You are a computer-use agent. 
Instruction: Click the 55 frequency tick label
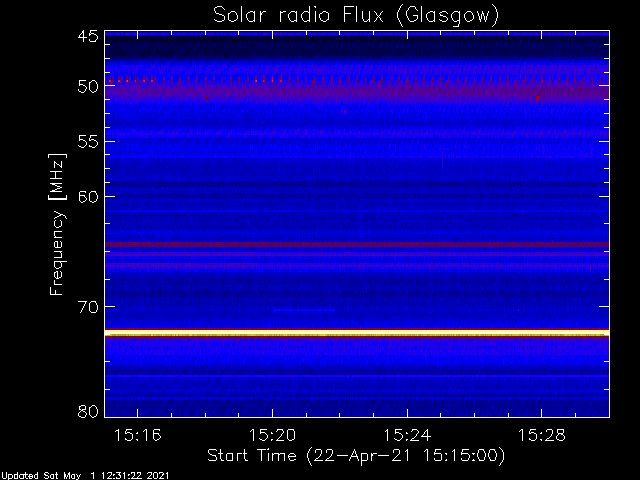tap(88, 142)
